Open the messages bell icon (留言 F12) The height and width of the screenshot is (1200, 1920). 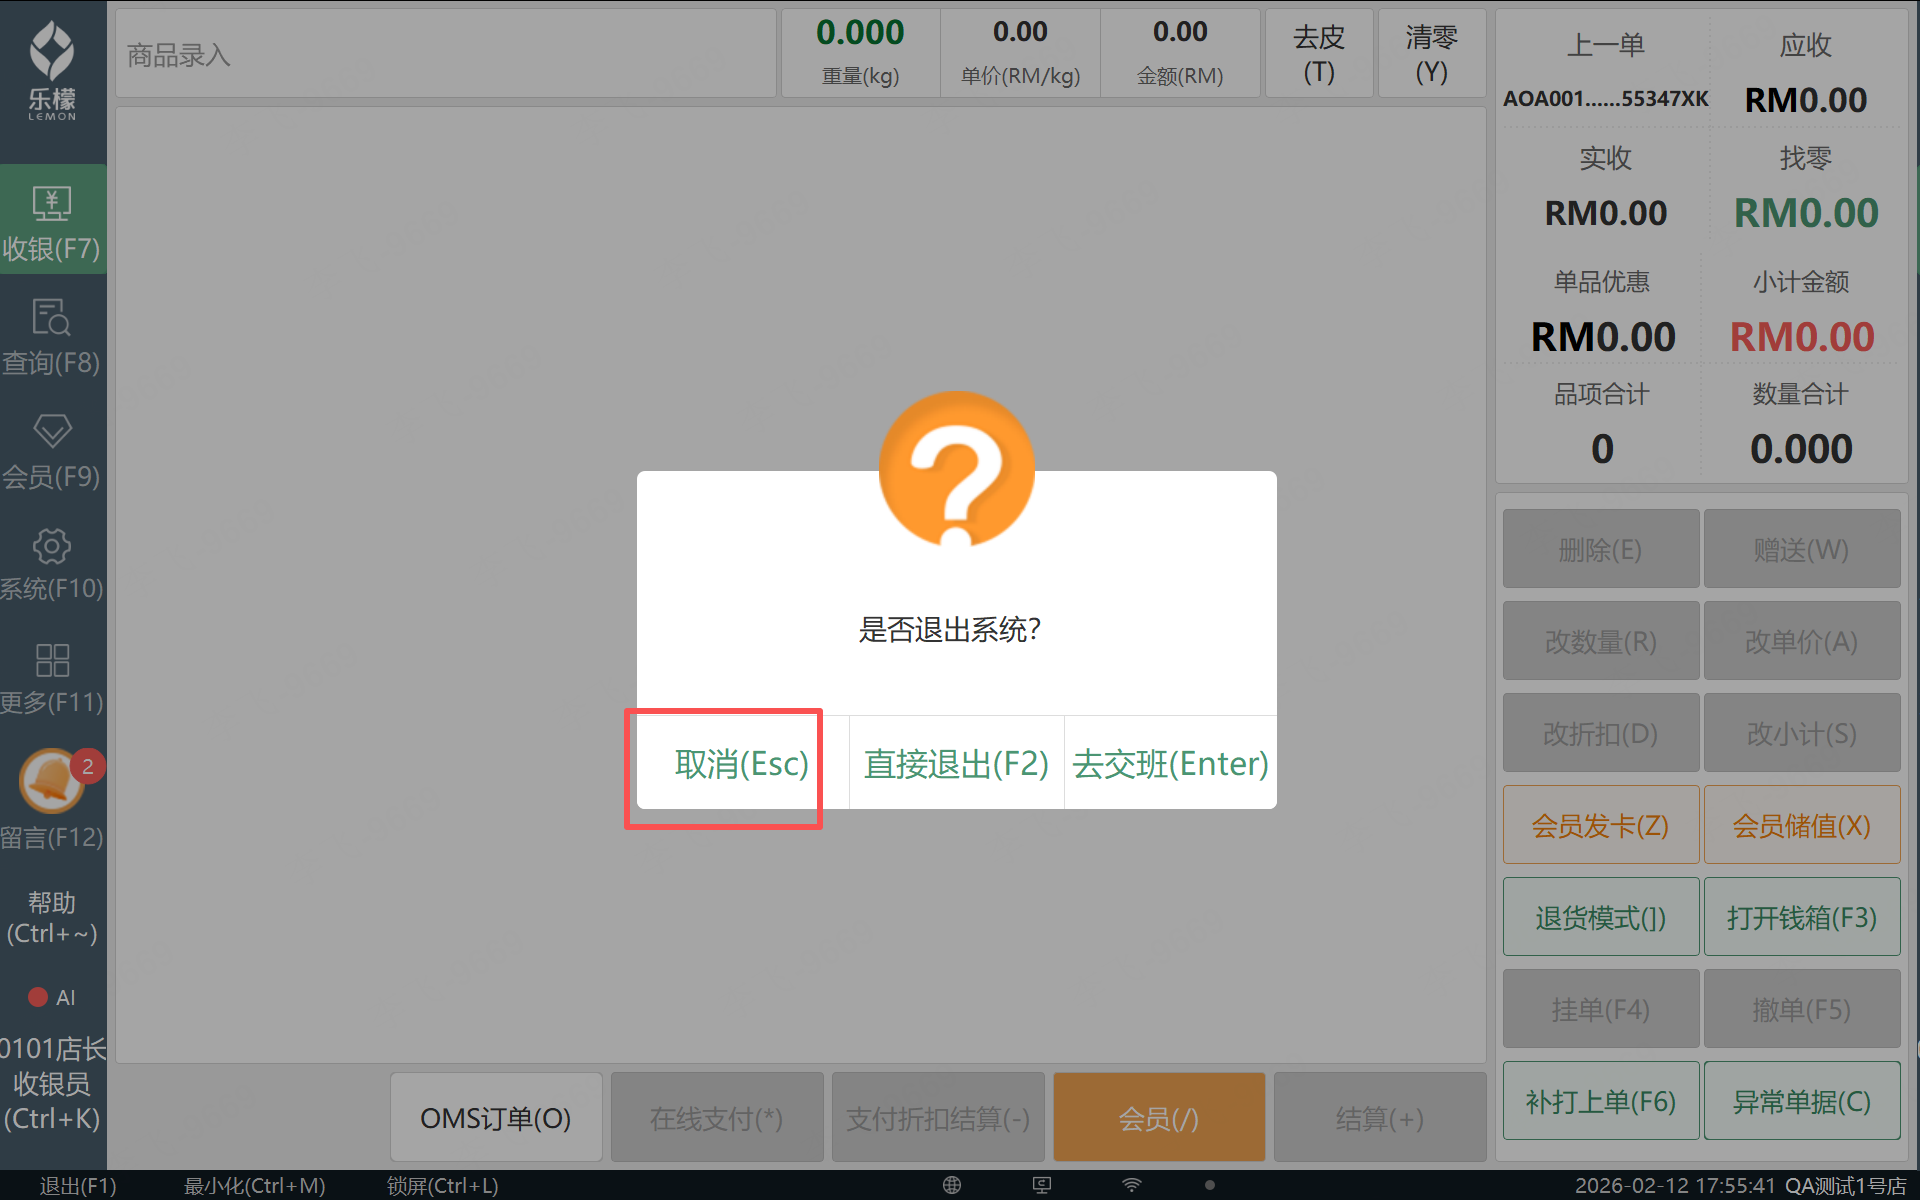(52, 783)
